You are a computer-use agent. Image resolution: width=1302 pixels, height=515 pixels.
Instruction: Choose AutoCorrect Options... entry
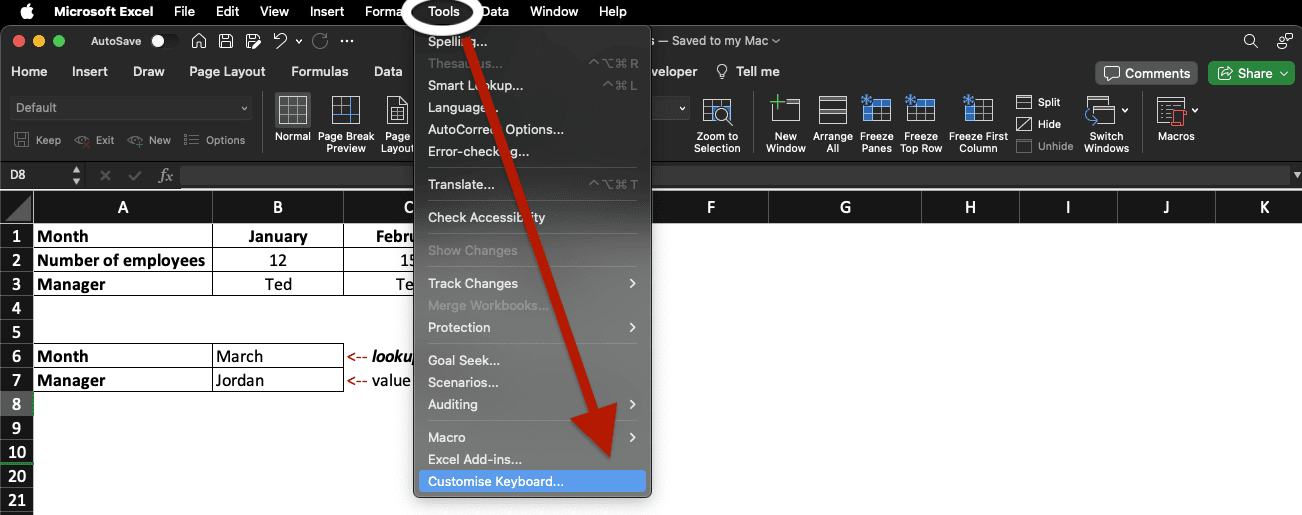(x=532, y=129)
